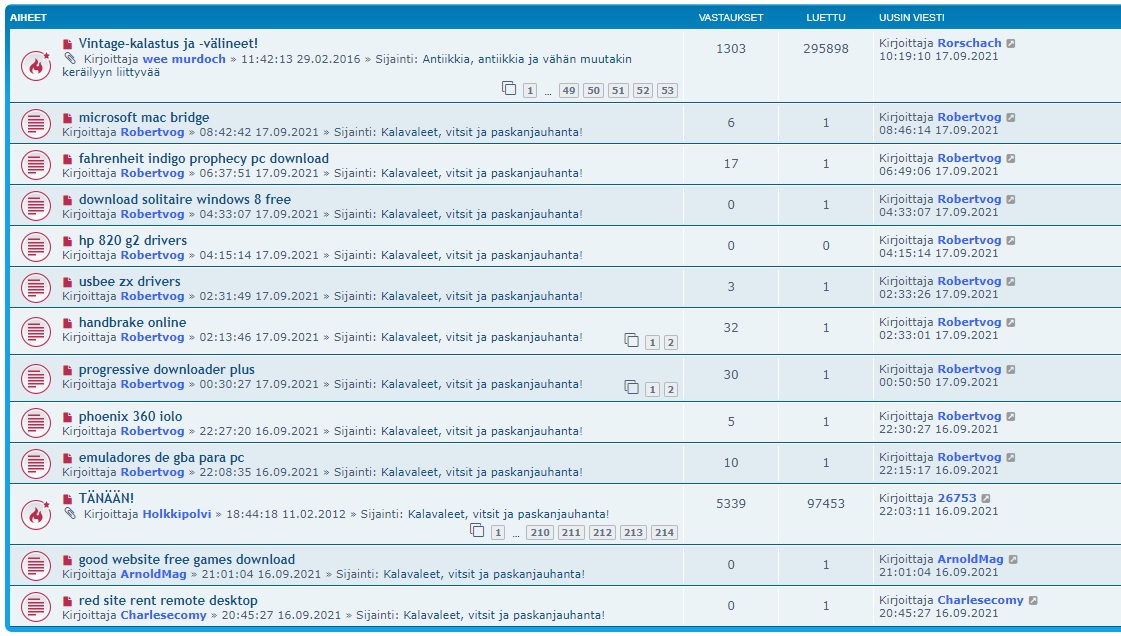Click the hot topic icon for TÄNÄÄN! thread
Screen dimensions: 1121x636
pyautogui.click(x=36, y=514)
